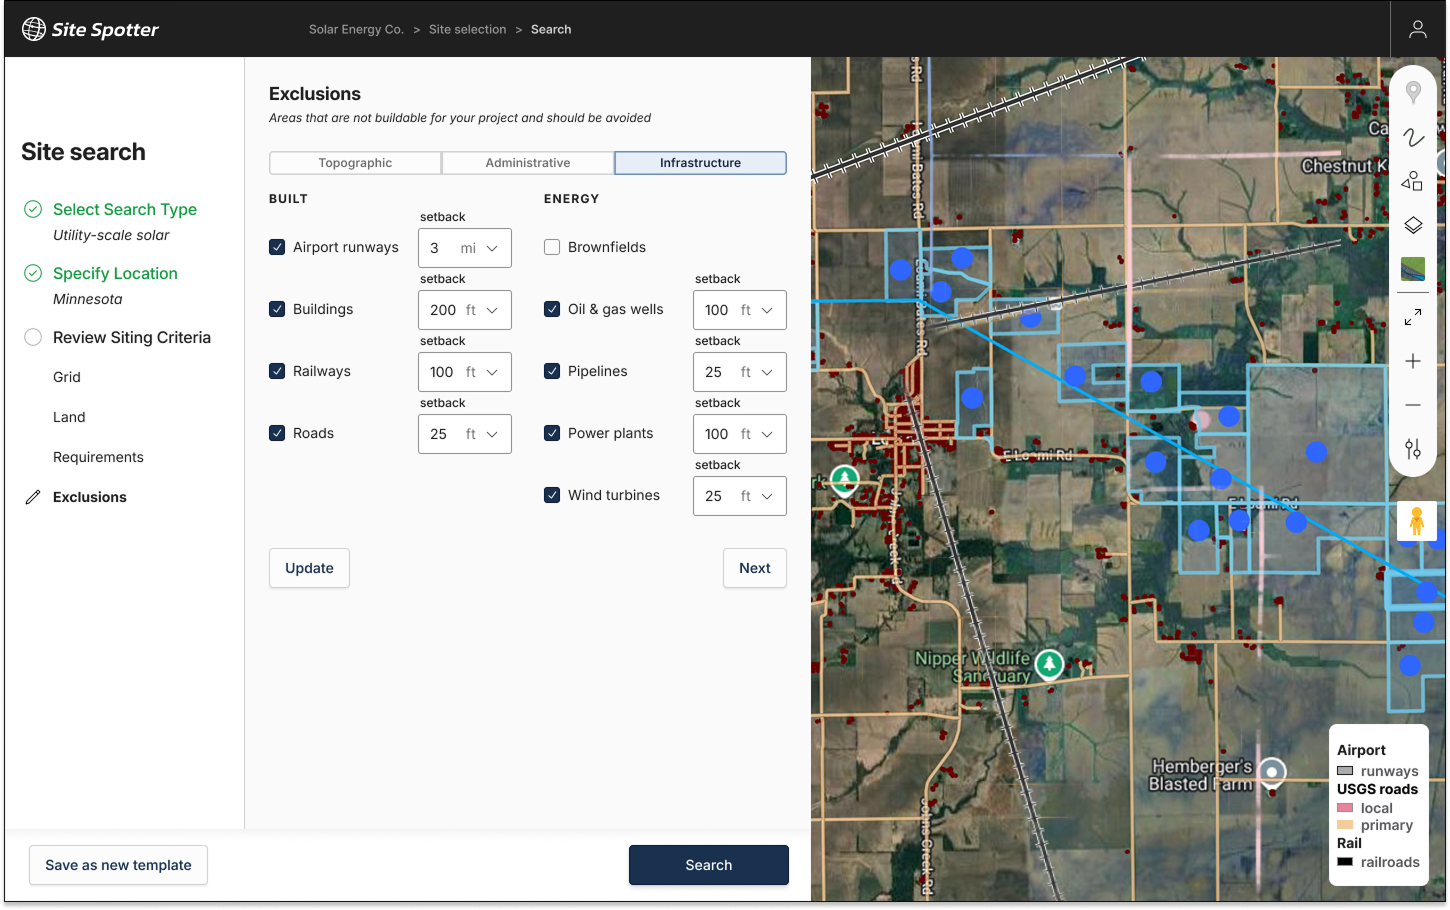This screenshot has width=1450, height=910.
Task: Switch to the Administrative tab
Action: [528, 163]
